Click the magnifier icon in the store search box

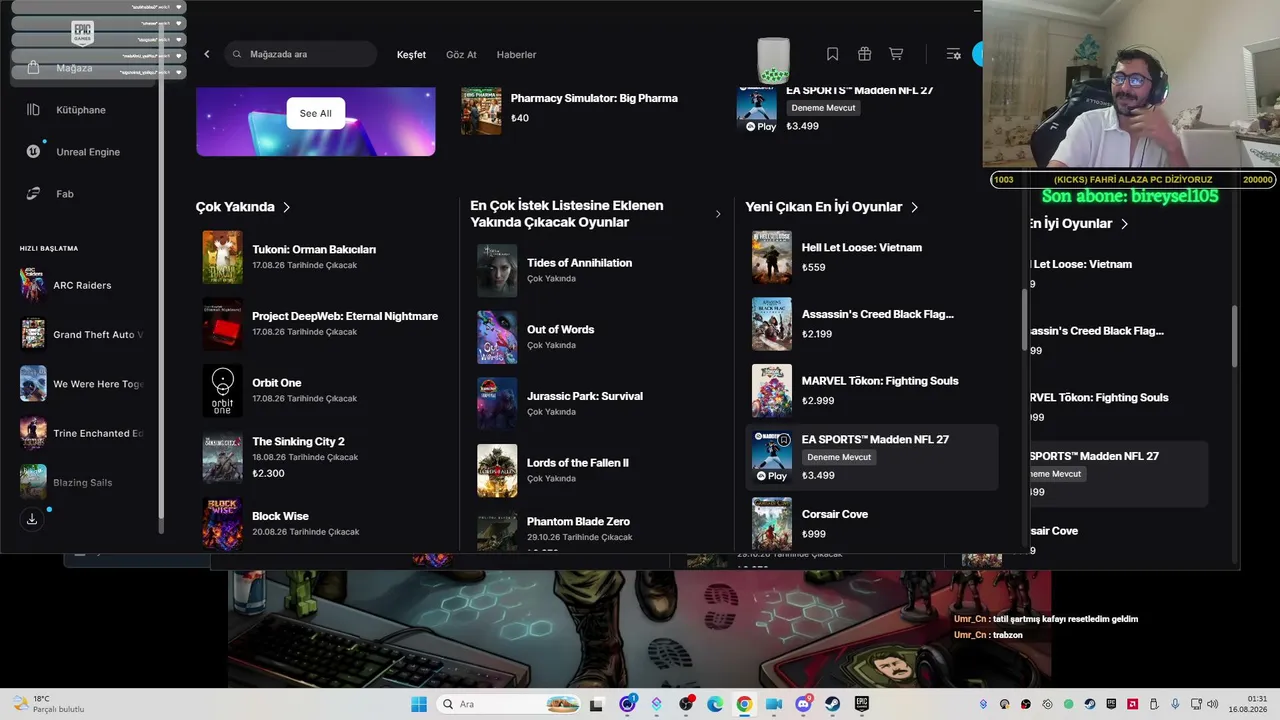point(237,54)
